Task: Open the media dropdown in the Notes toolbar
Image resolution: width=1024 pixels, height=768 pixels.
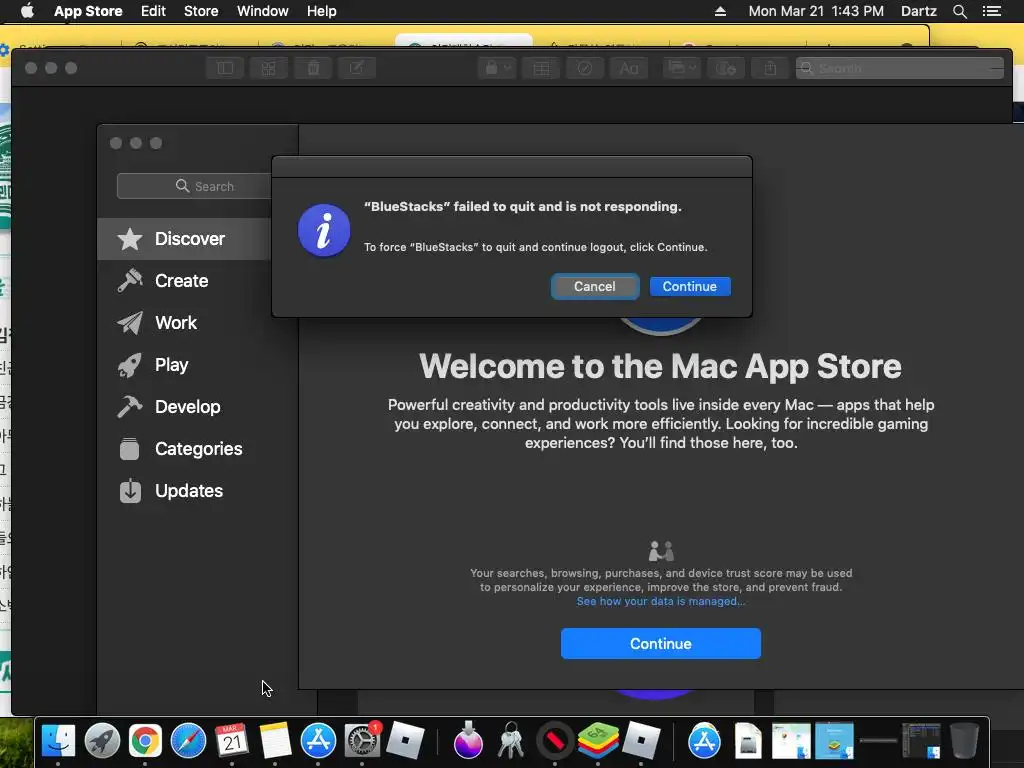Action: (x=682, y=68)
